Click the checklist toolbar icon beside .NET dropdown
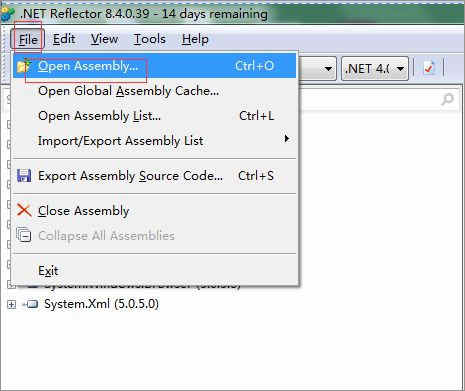 coord(429,68)
